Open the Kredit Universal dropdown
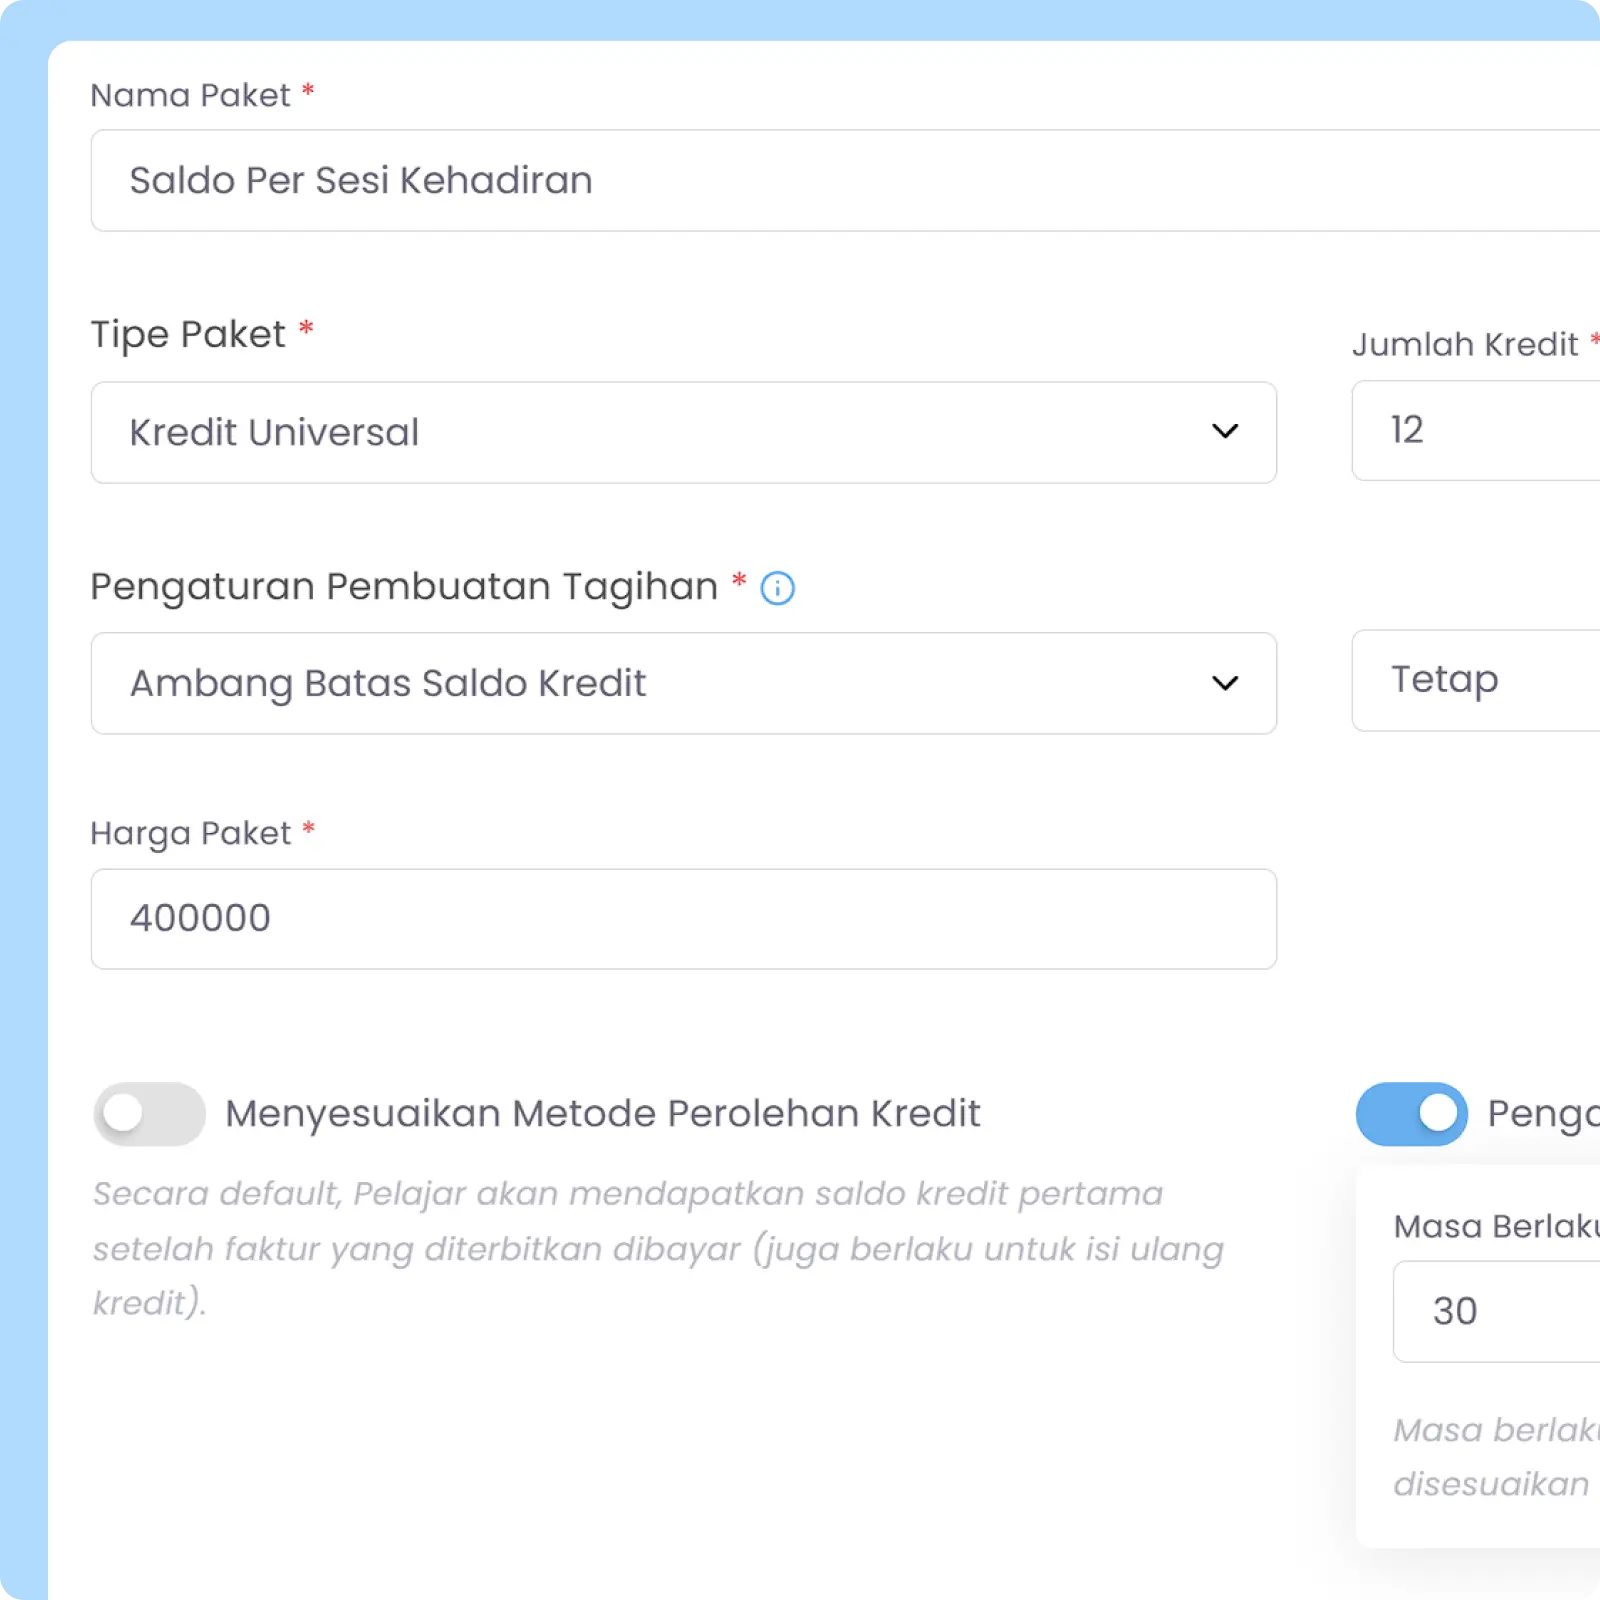 point(684,432)
